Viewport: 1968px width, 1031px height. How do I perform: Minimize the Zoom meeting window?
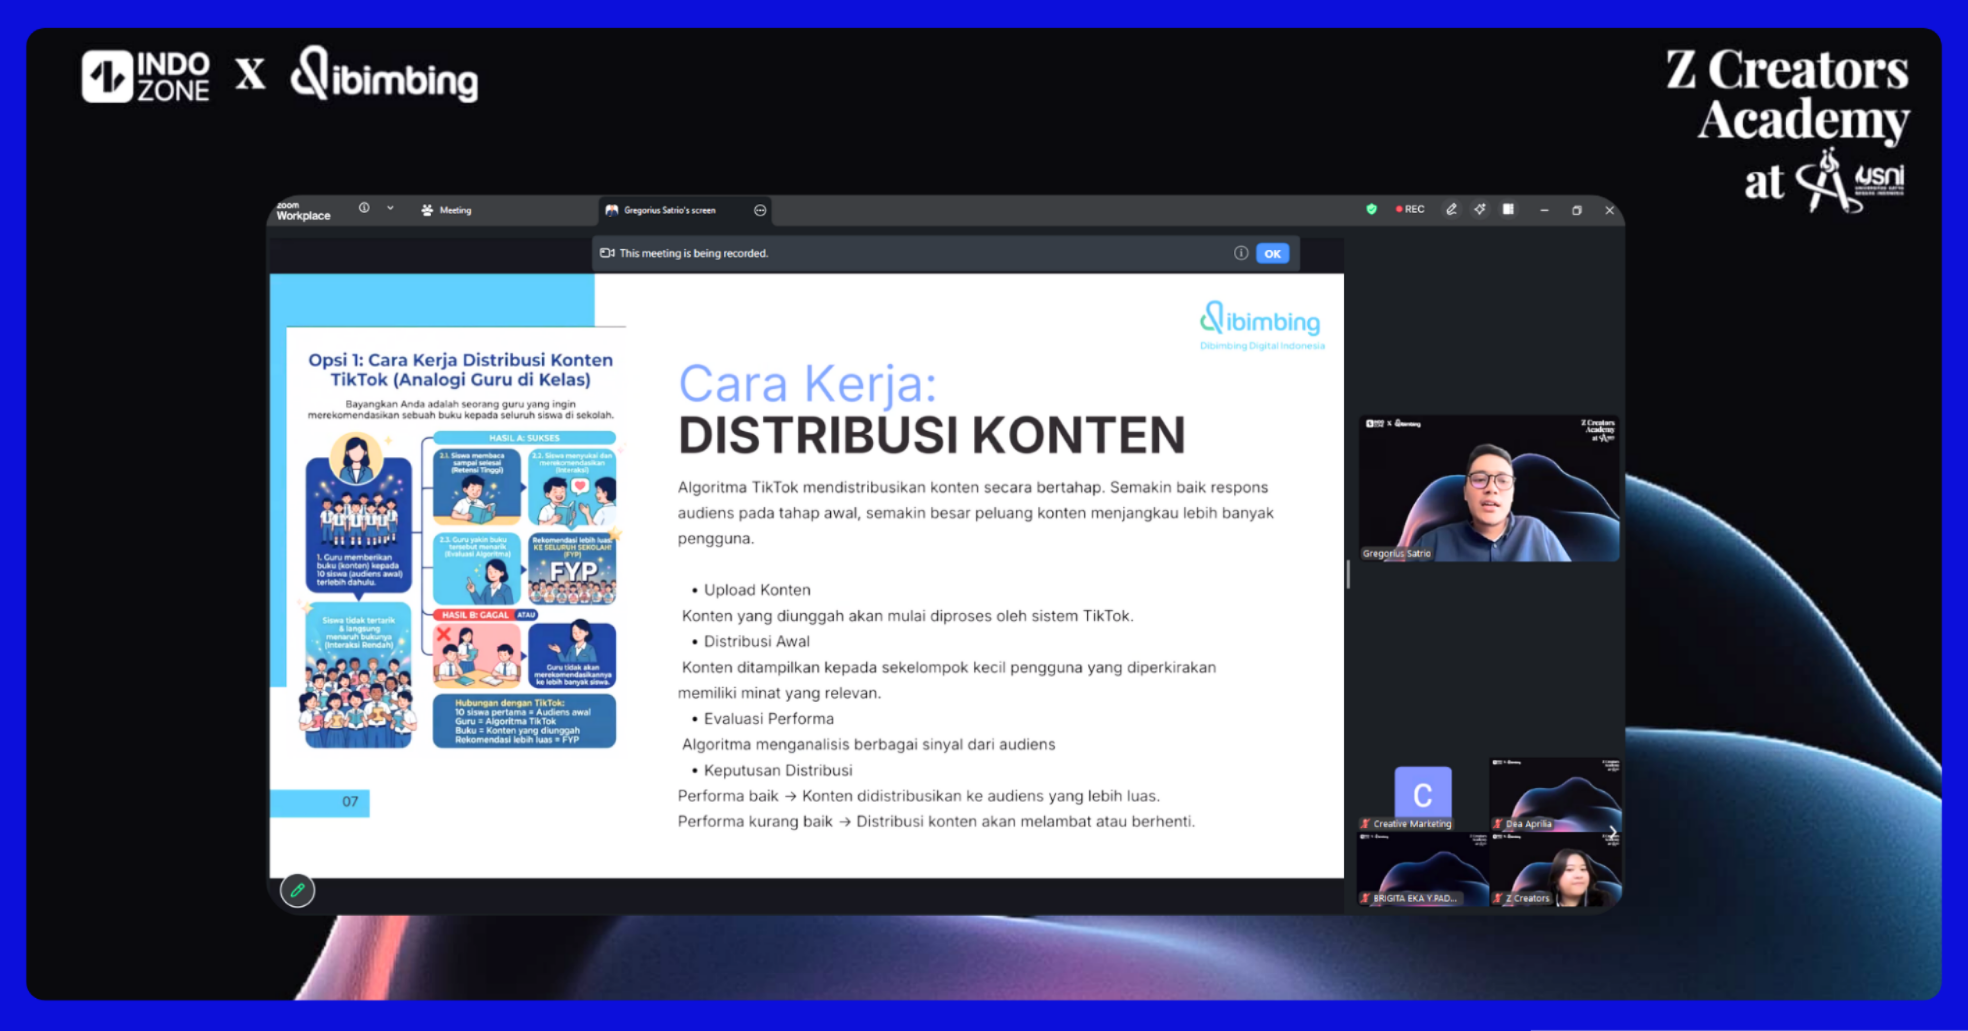pyautogui.click(x=1544, y=210)
